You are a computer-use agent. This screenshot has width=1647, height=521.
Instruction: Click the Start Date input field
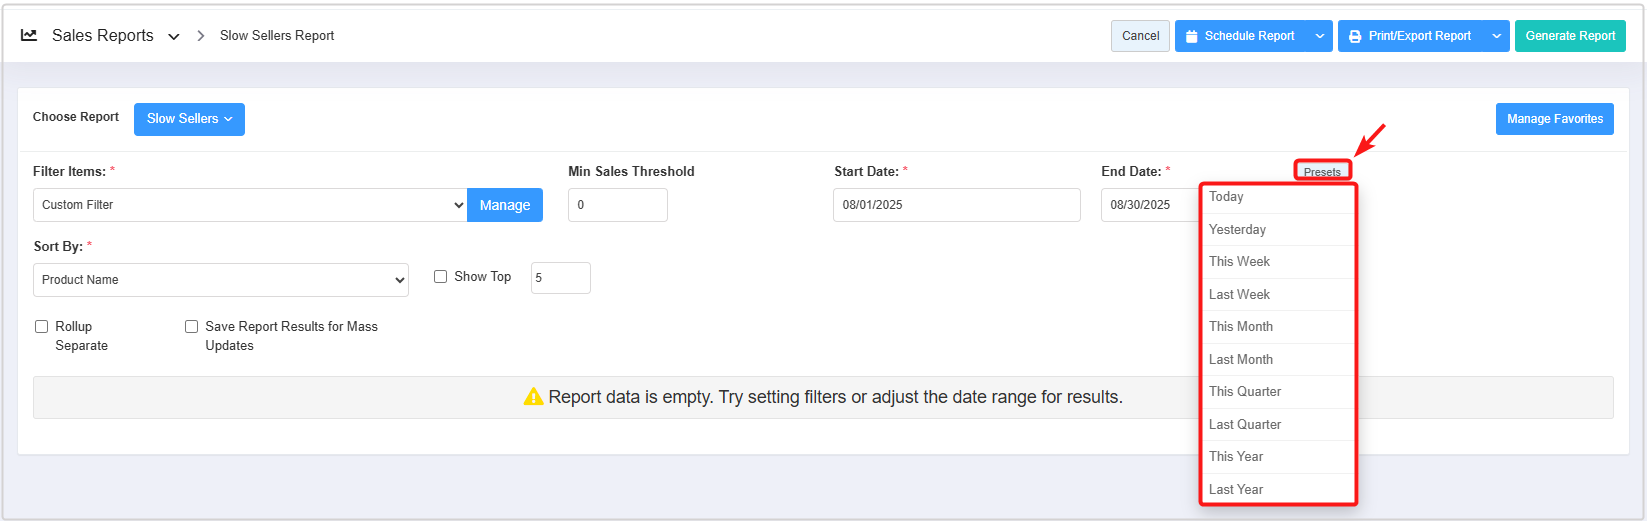pyautogui.click(x=956, y=205)
